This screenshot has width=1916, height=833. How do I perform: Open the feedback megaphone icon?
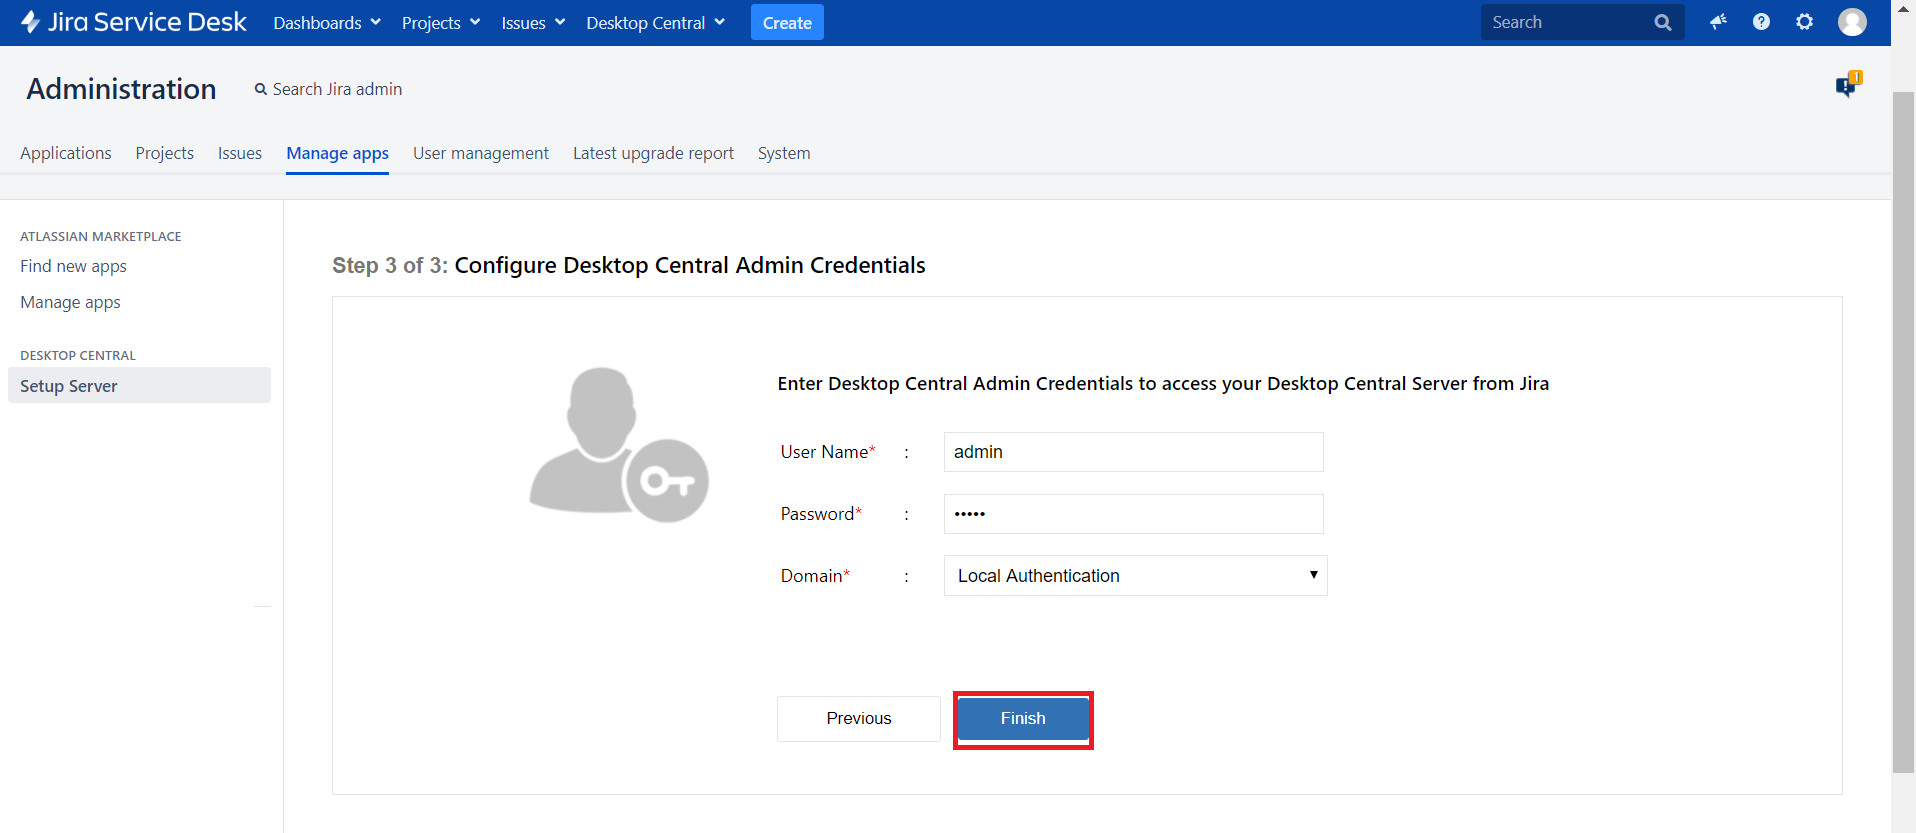point(1718,22)
